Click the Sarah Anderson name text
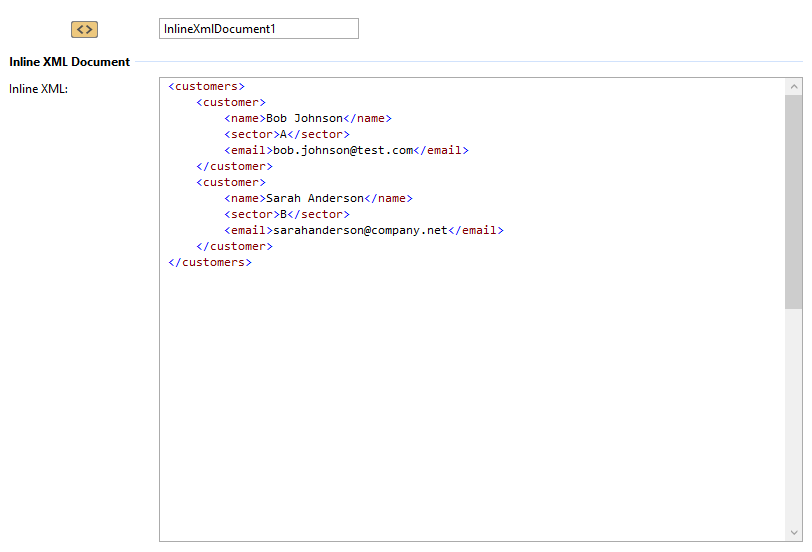 tap(315, 198)
